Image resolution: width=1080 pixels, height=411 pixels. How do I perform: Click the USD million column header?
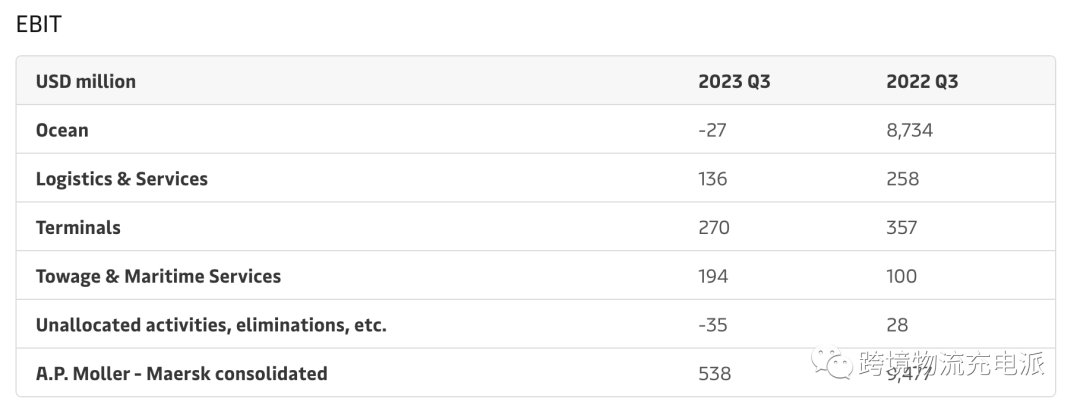pyautogui.click(x=85, y=81)
